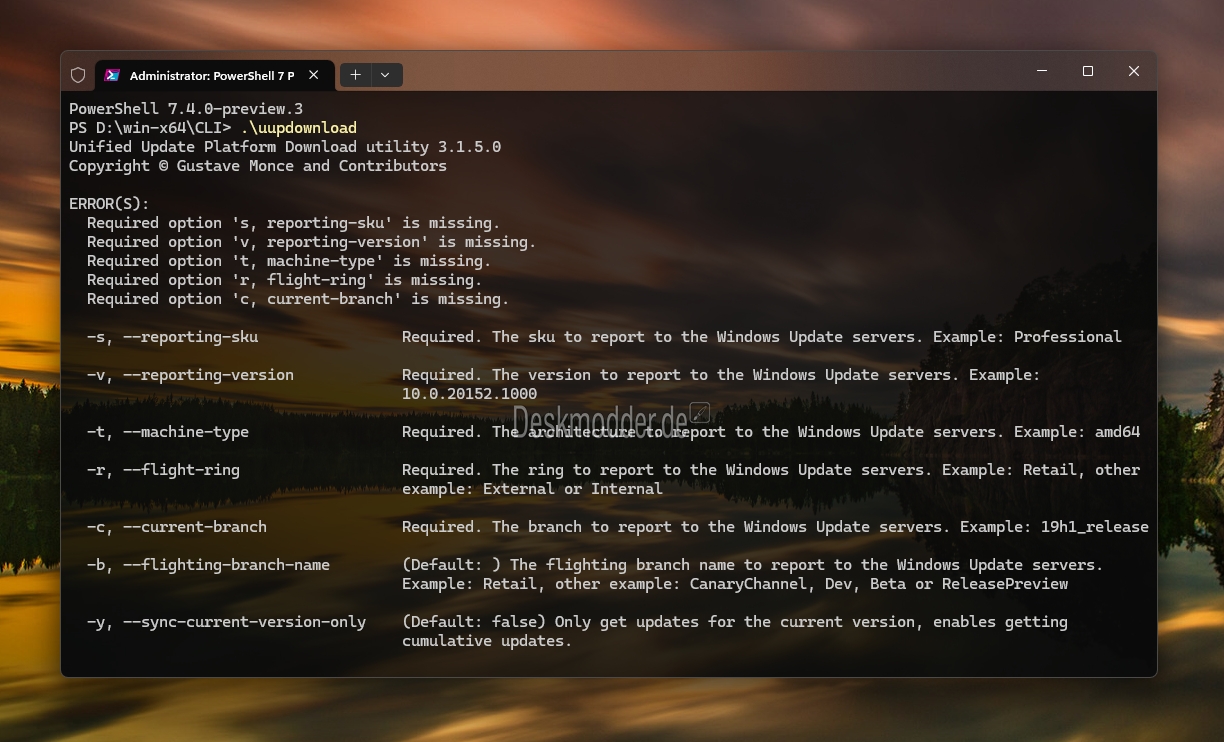Click the error line about 'c, current-branch' missing

(x=298, y=299)
